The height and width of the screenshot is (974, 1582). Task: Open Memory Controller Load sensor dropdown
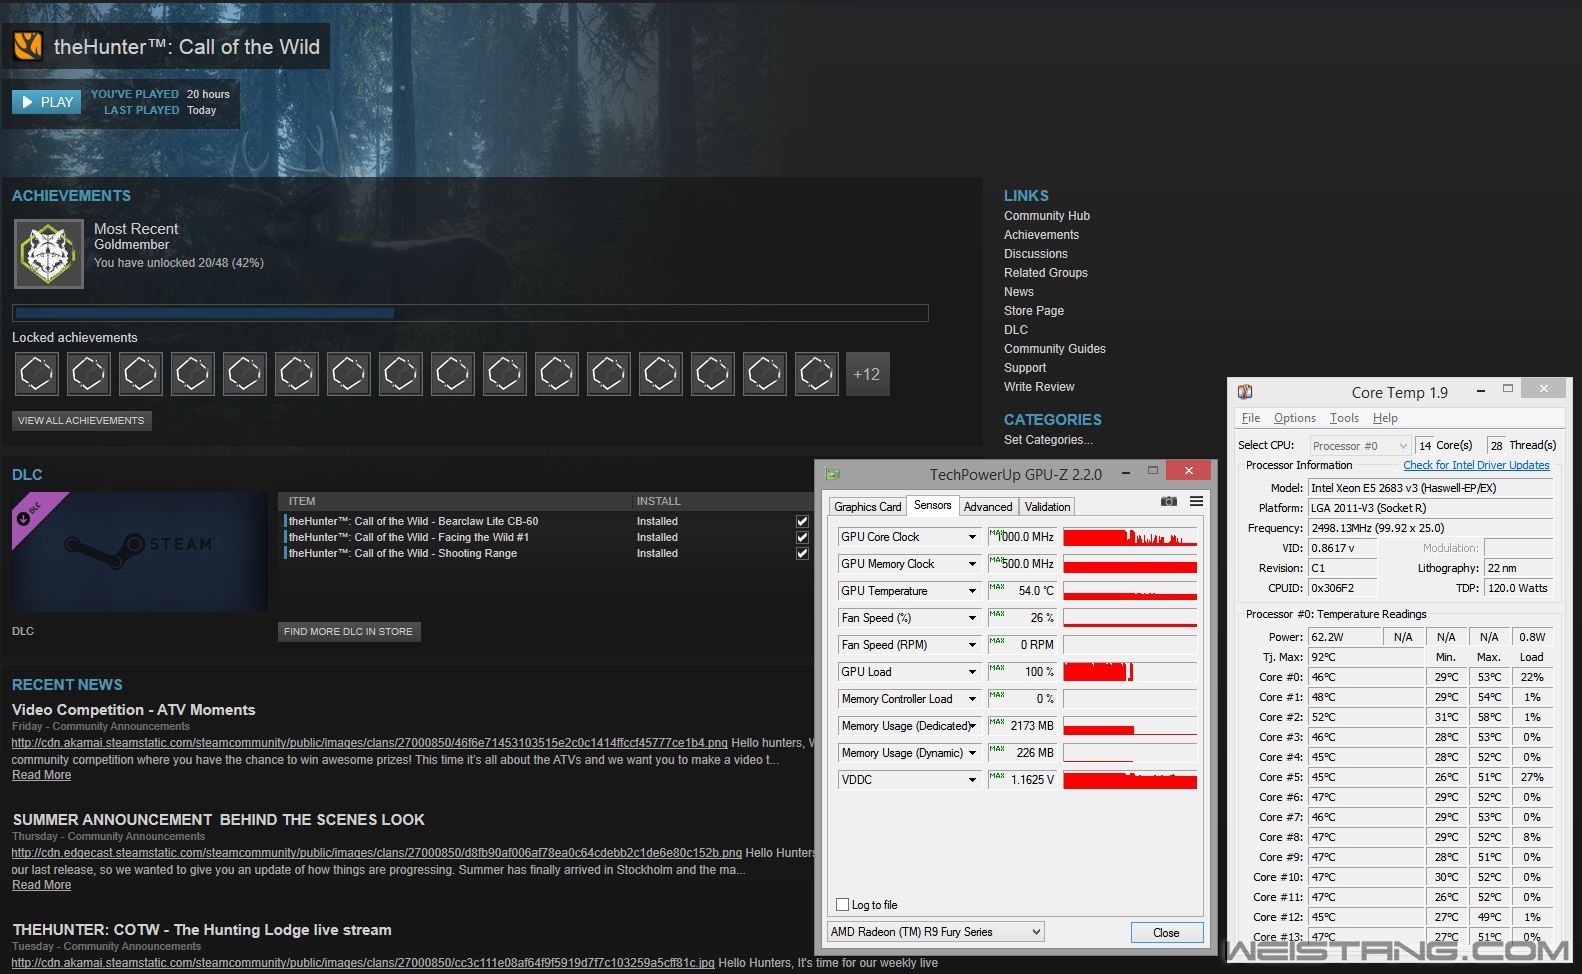coord(972,699)
